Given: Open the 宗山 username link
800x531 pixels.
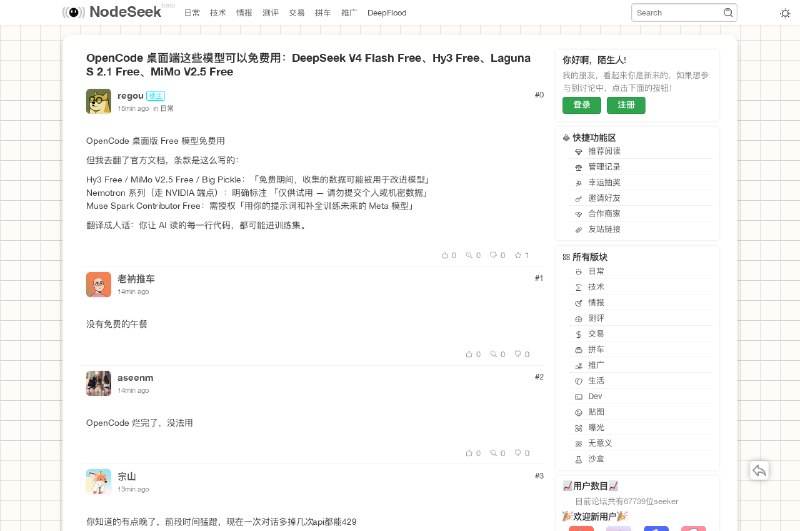Looking at the screenshot, I should [127, 476].
